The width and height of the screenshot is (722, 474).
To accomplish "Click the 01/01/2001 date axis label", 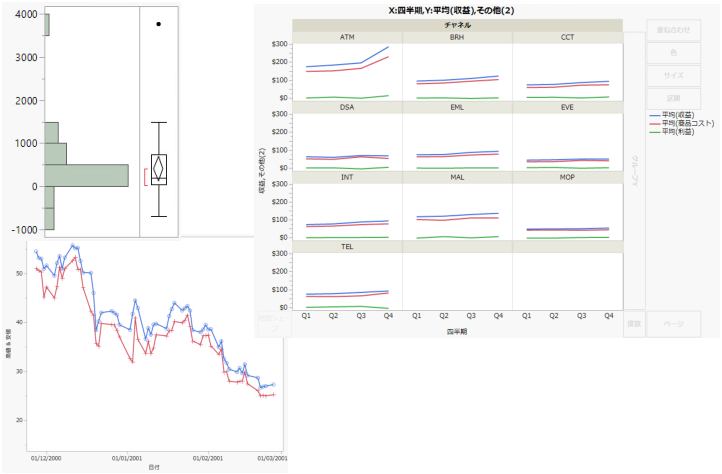I will [127, 458].
